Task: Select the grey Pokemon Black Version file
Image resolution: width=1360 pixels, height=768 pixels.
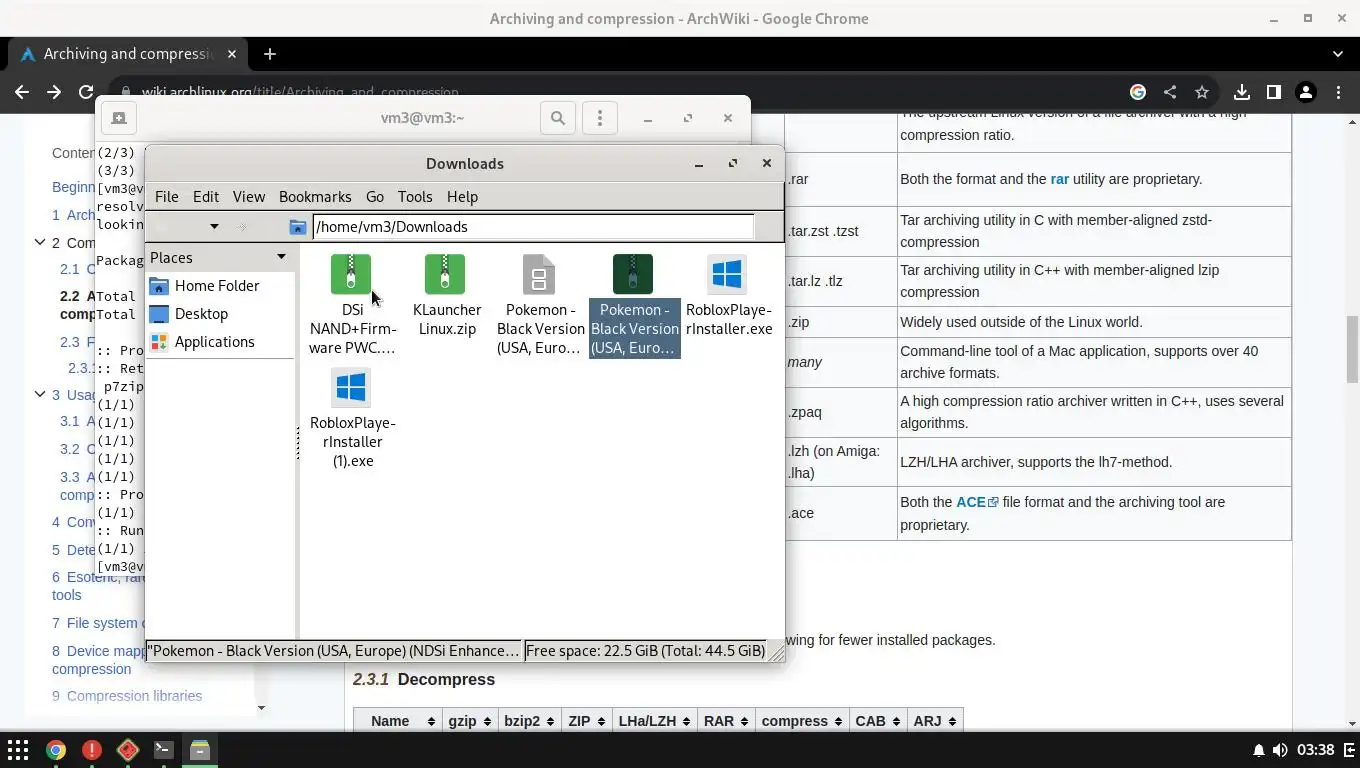Action: coord(540,305)
